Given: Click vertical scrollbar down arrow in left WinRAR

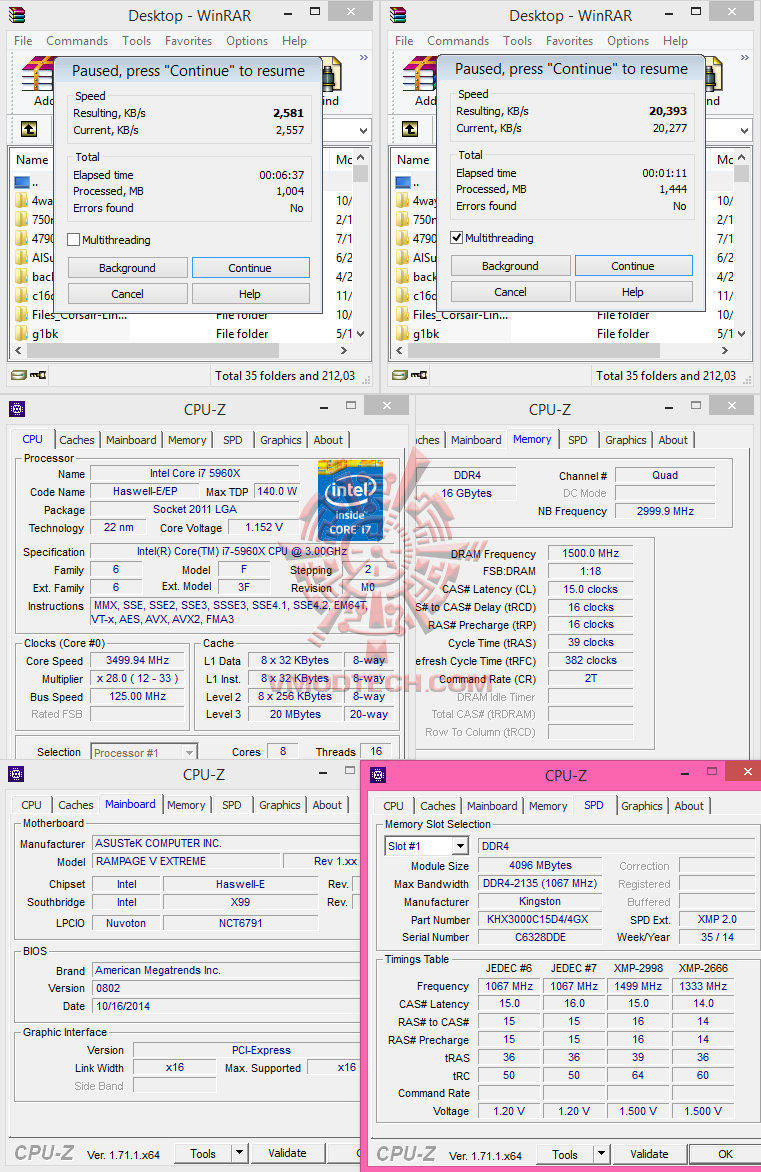Looking at the screenshot, I should [362, 333].
